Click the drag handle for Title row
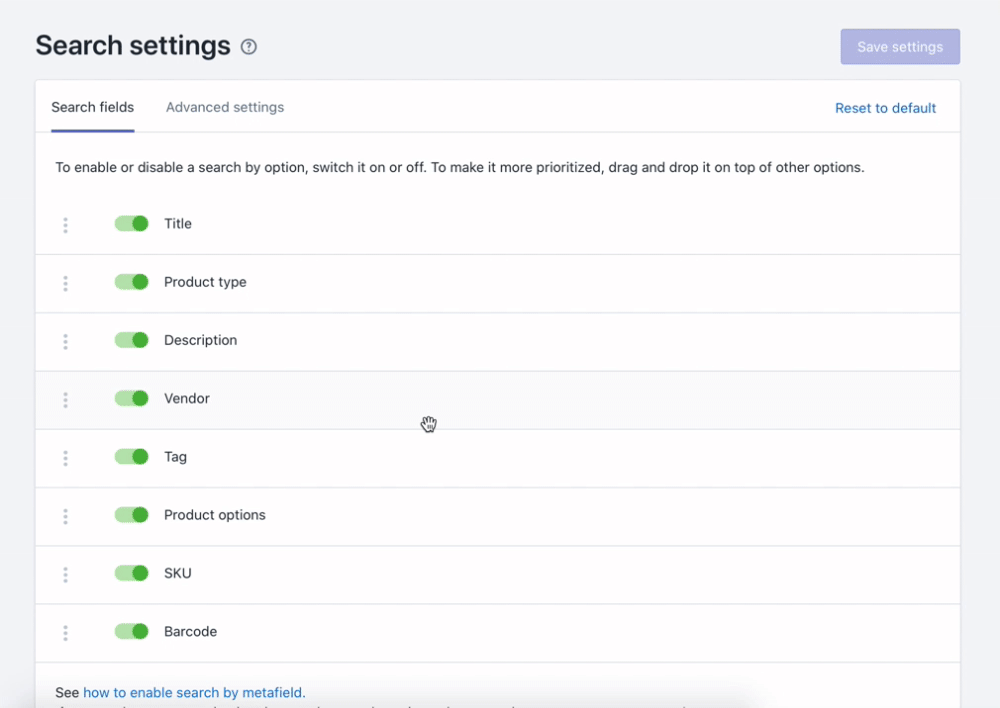1000x708 pixels. pyautogui.click(x=66, y=225)
